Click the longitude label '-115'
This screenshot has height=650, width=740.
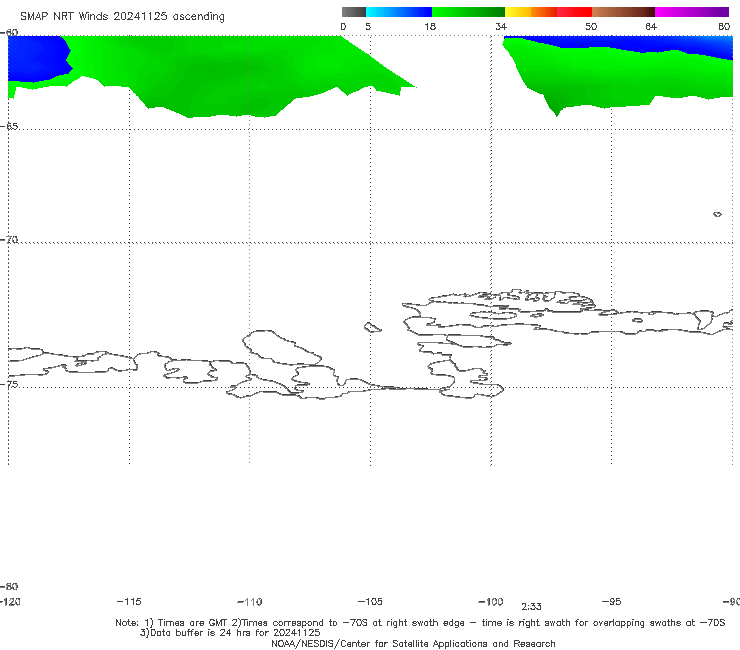pyautogui.click(x=129, y=601)
